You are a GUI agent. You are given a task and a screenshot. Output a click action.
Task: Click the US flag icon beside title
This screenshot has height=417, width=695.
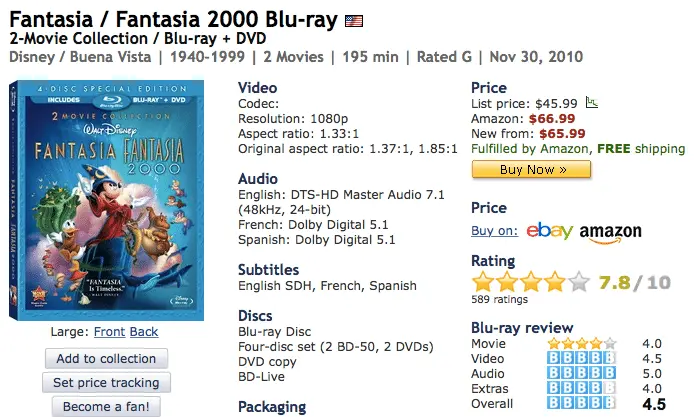click(x=354, y=20)
